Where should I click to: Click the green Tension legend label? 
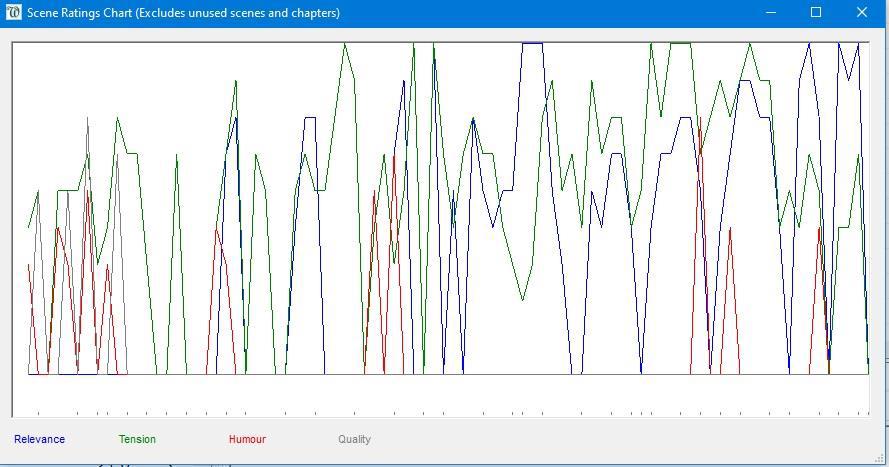click(137, 439)
